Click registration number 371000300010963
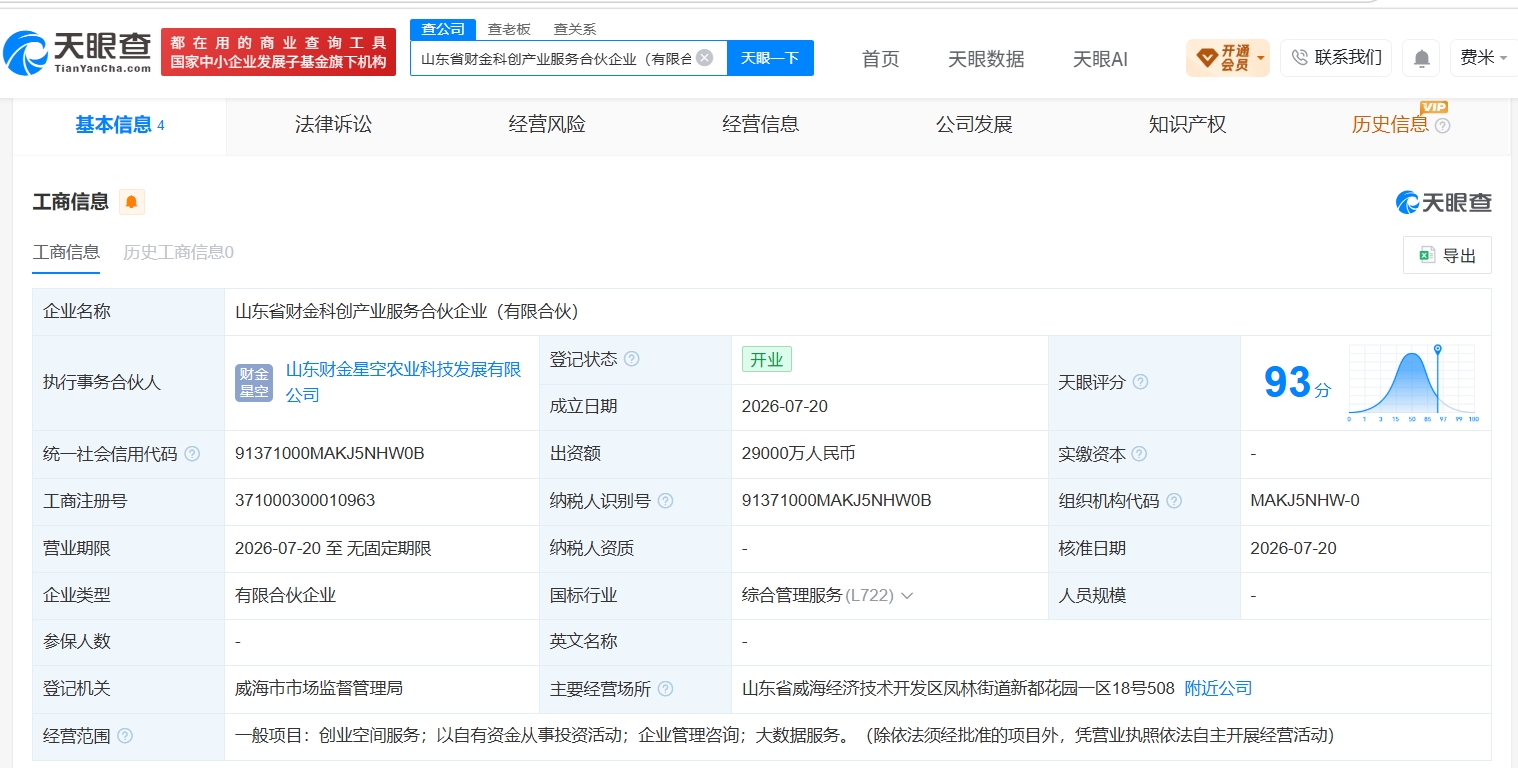1518x768 pixels. coord(305,501)
